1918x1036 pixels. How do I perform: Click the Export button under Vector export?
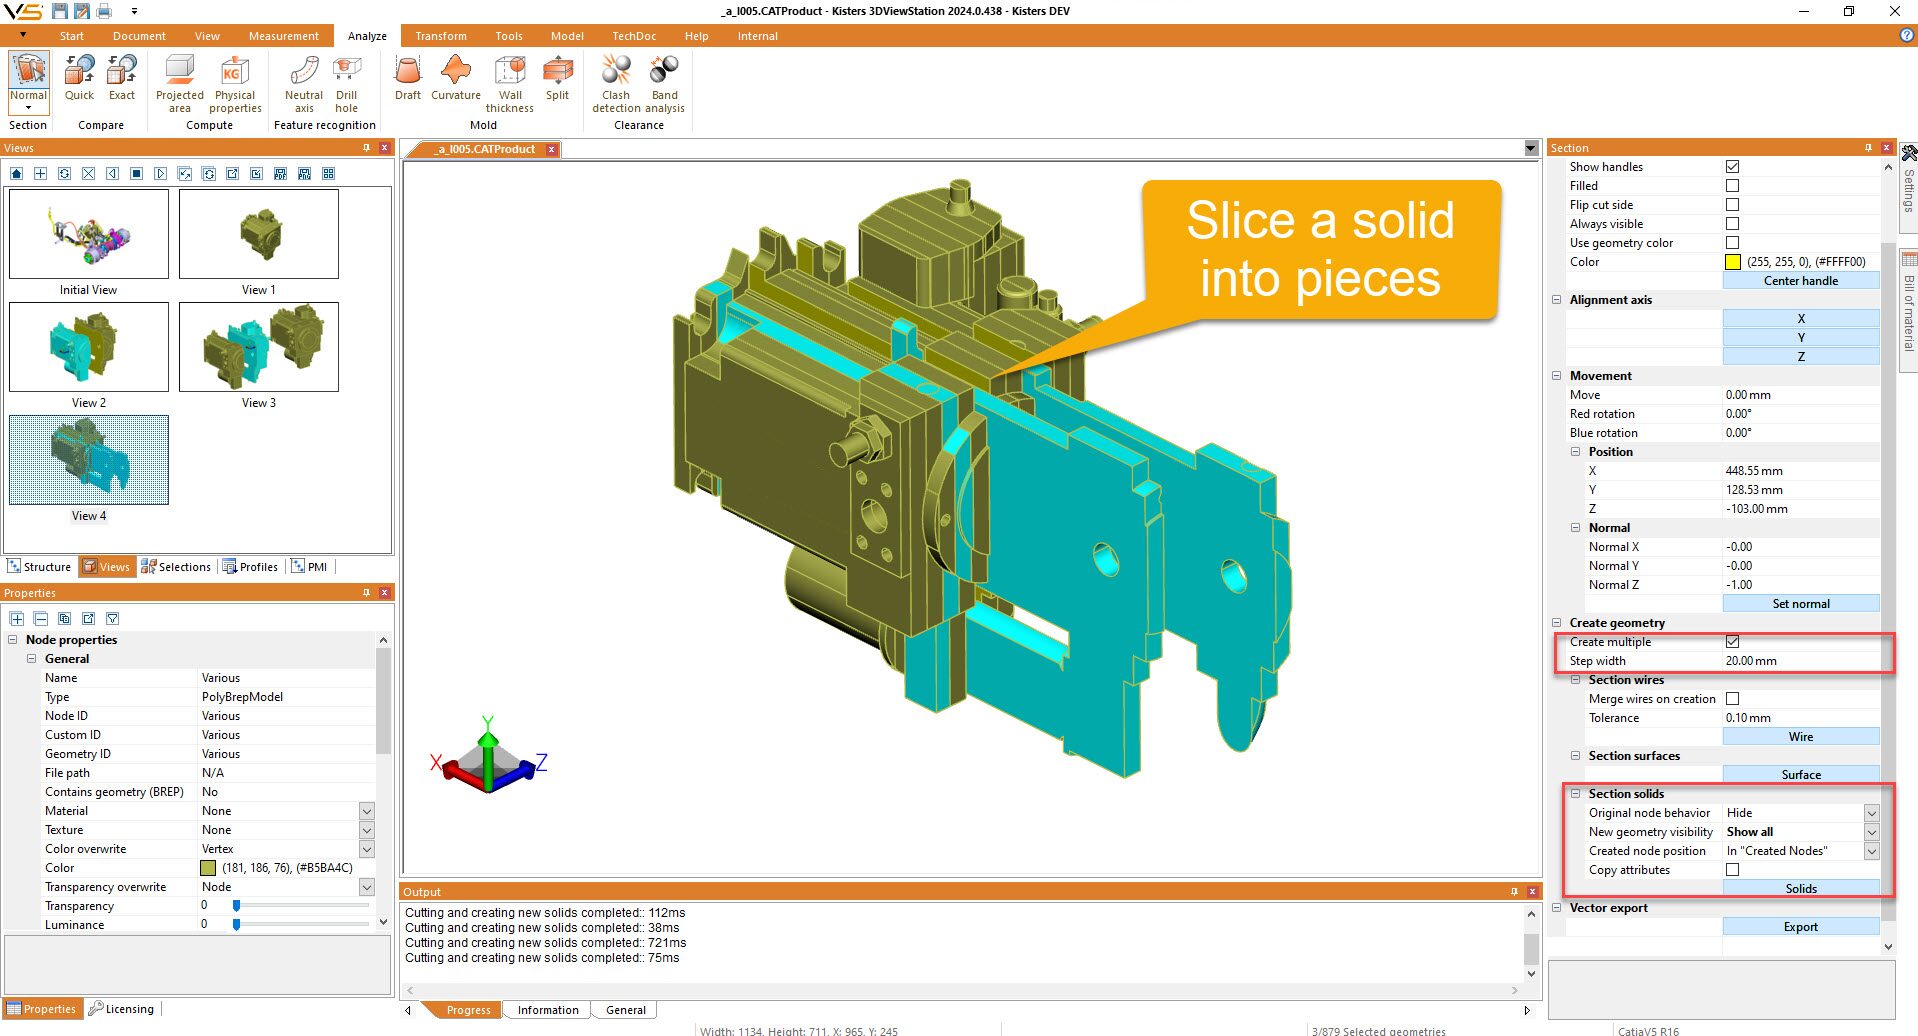pyautogui.click(x=1800, y=926)
